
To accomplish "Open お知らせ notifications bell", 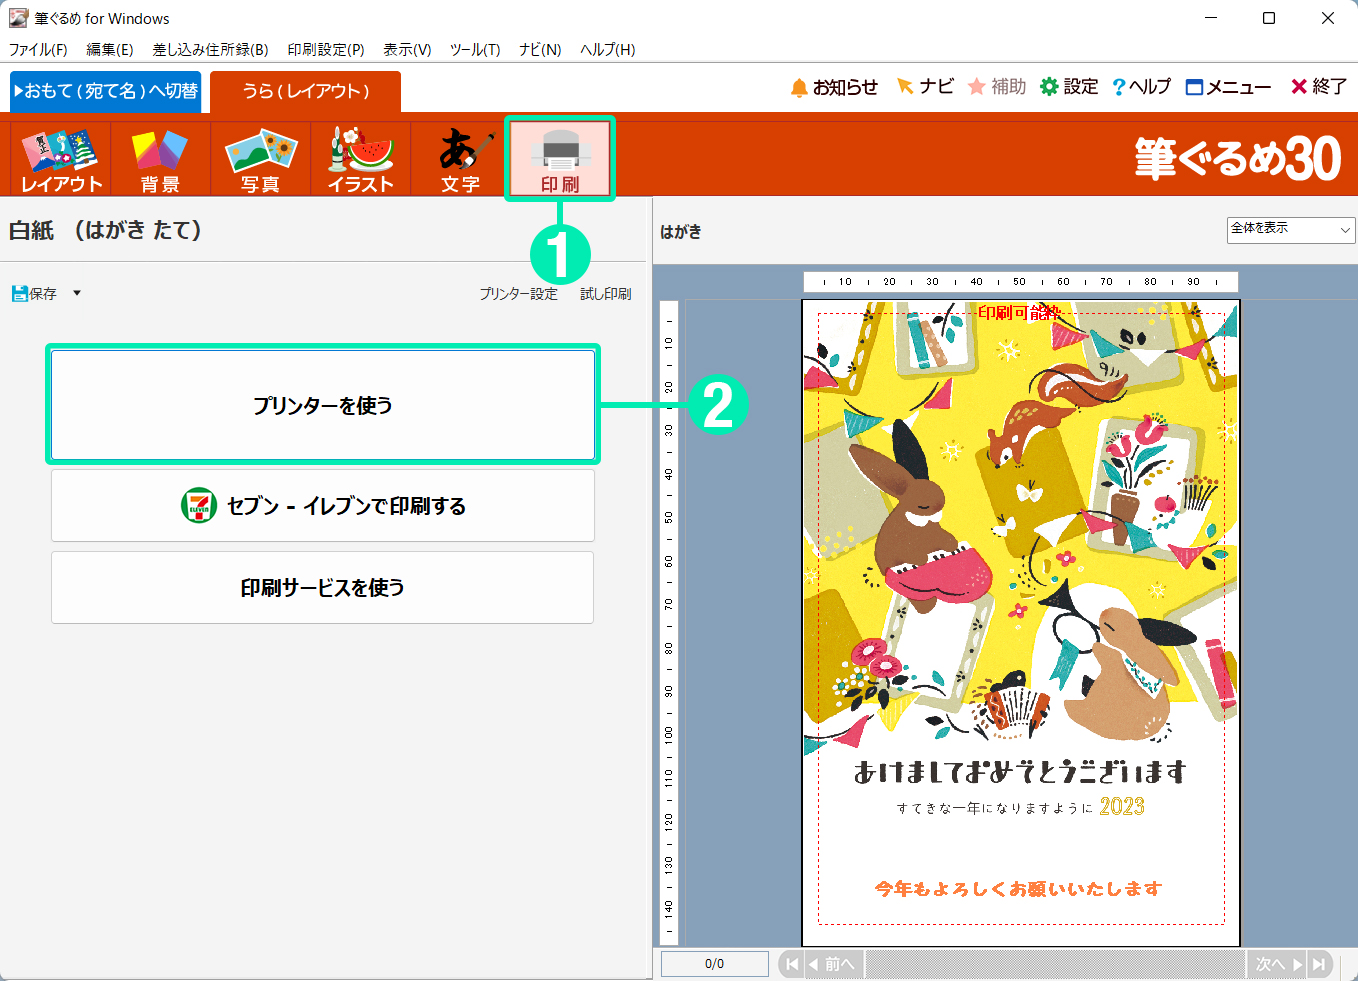I will click(x=799, y=88).
